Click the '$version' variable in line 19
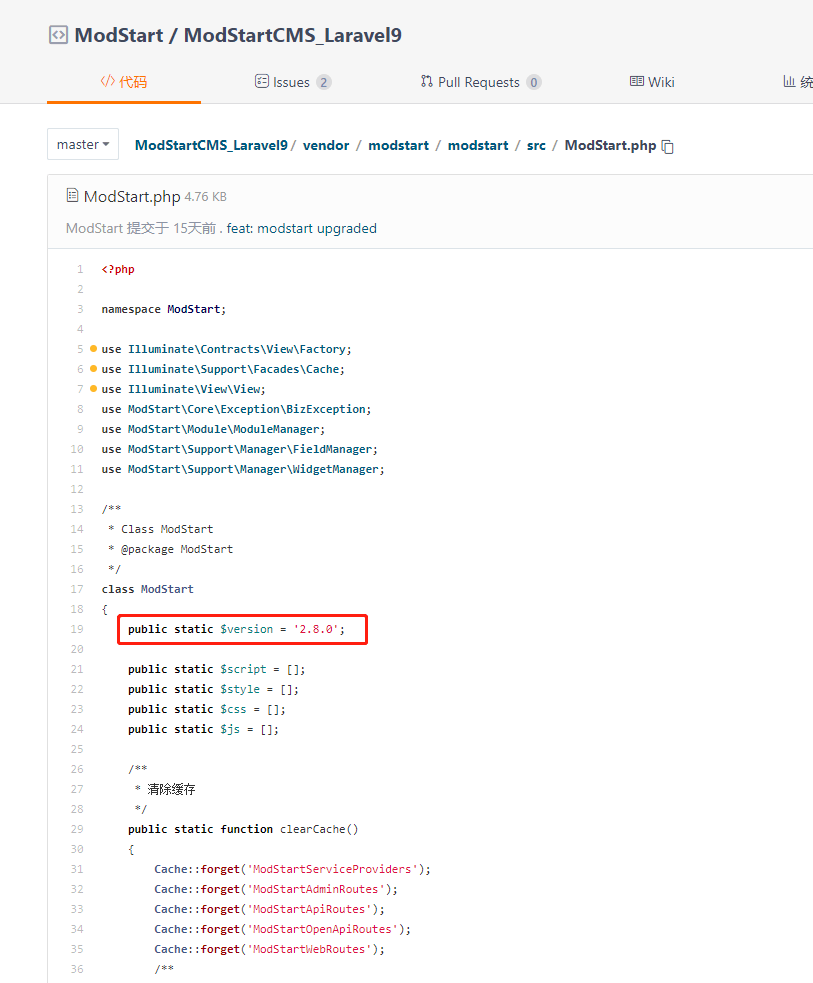 pyautogui.click(x=246, y=629)
